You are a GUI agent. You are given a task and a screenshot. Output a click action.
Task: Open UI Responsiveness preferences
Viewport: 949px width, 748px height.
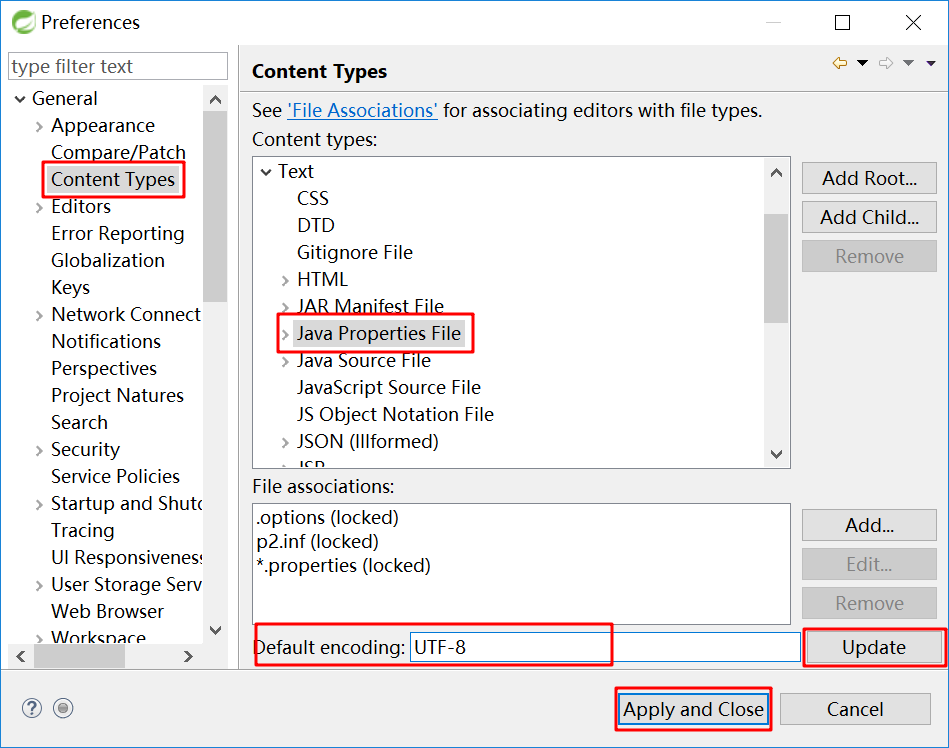point(126,557)
